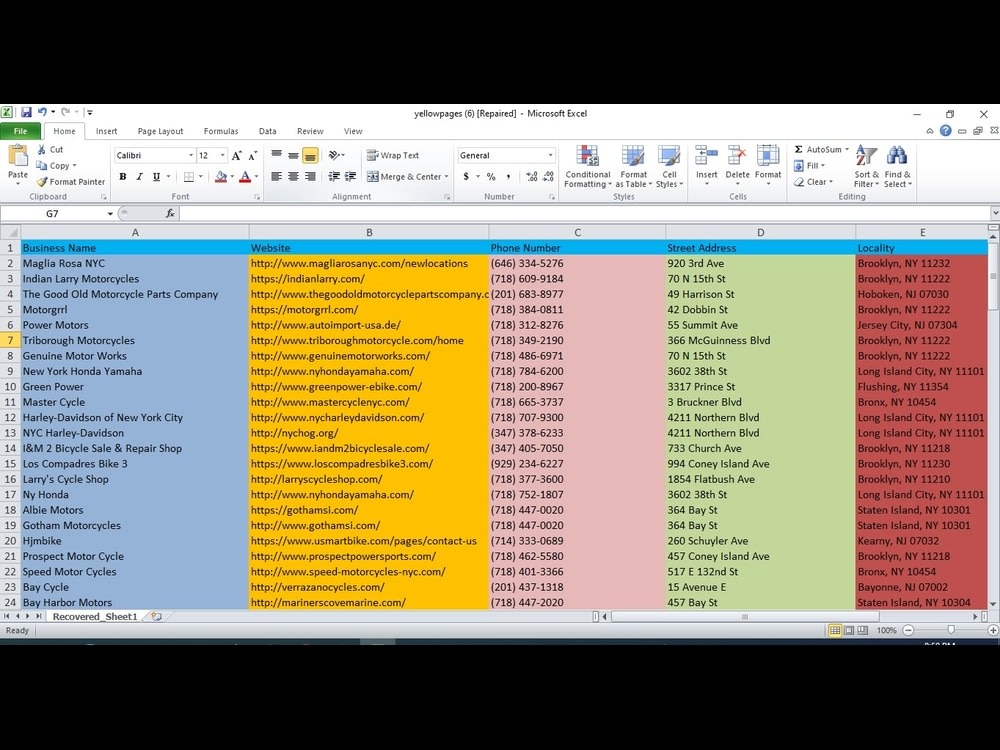Screen dimensions: 1000x750
Task: Click the Save icon in quick access toolbar
Action: (26, 112)
